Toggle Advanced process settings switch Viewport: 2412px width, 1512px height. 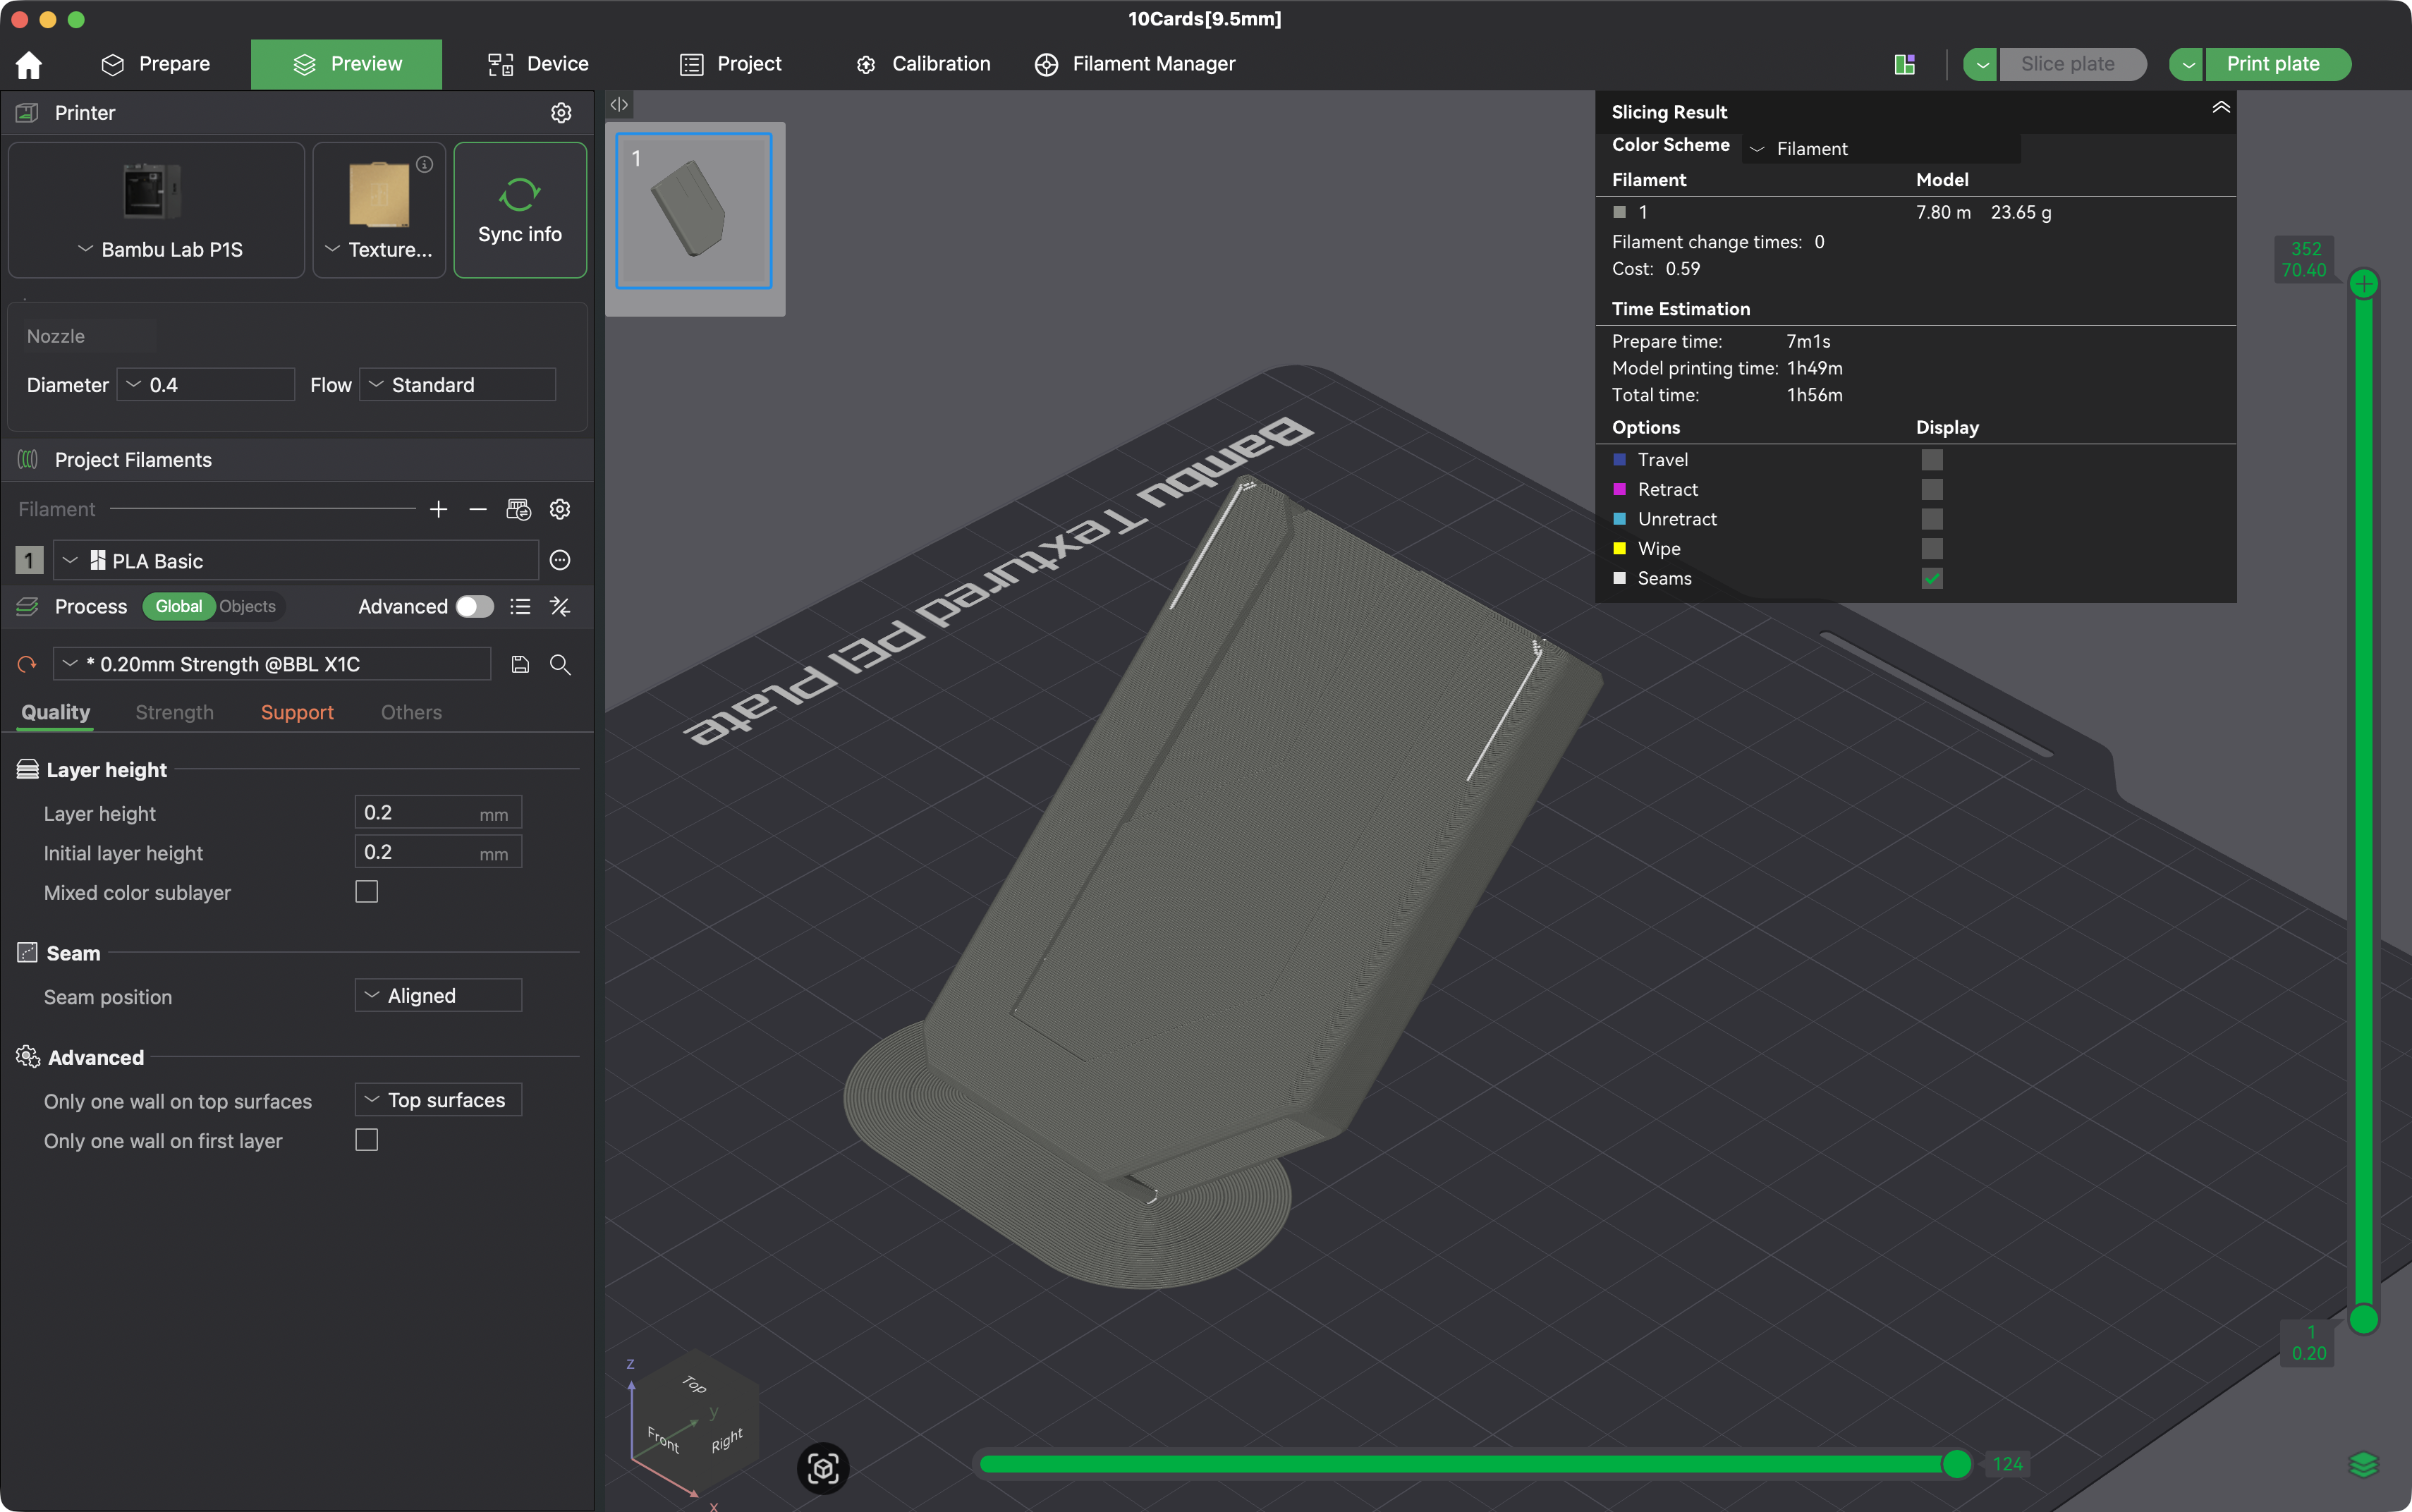[x=474, y=607]
